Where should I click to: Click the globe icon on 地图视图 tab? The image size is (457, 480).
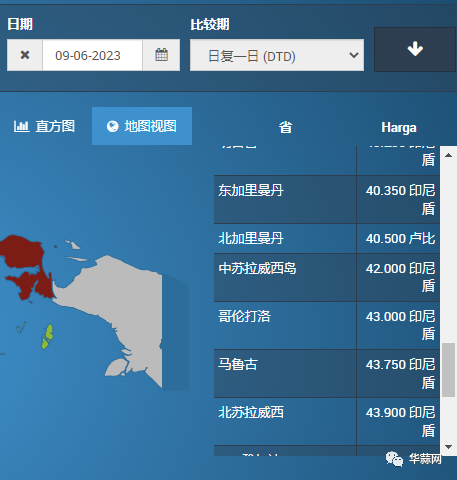pos(113,126)
